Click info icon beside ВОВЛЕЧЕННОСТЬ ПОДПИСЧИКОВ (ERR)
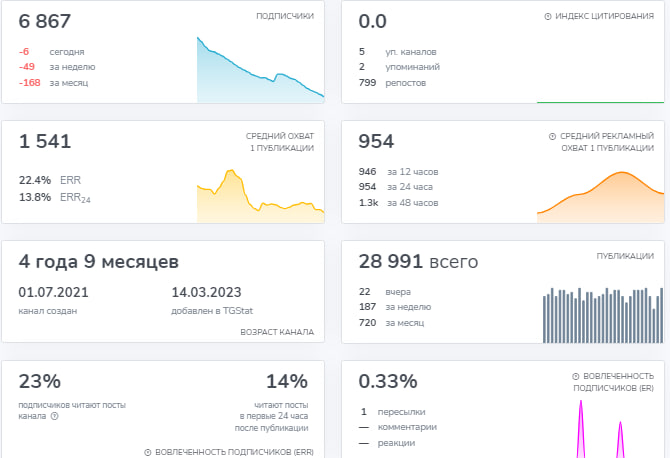Screen dimensions: 670x458 [148, 452]
